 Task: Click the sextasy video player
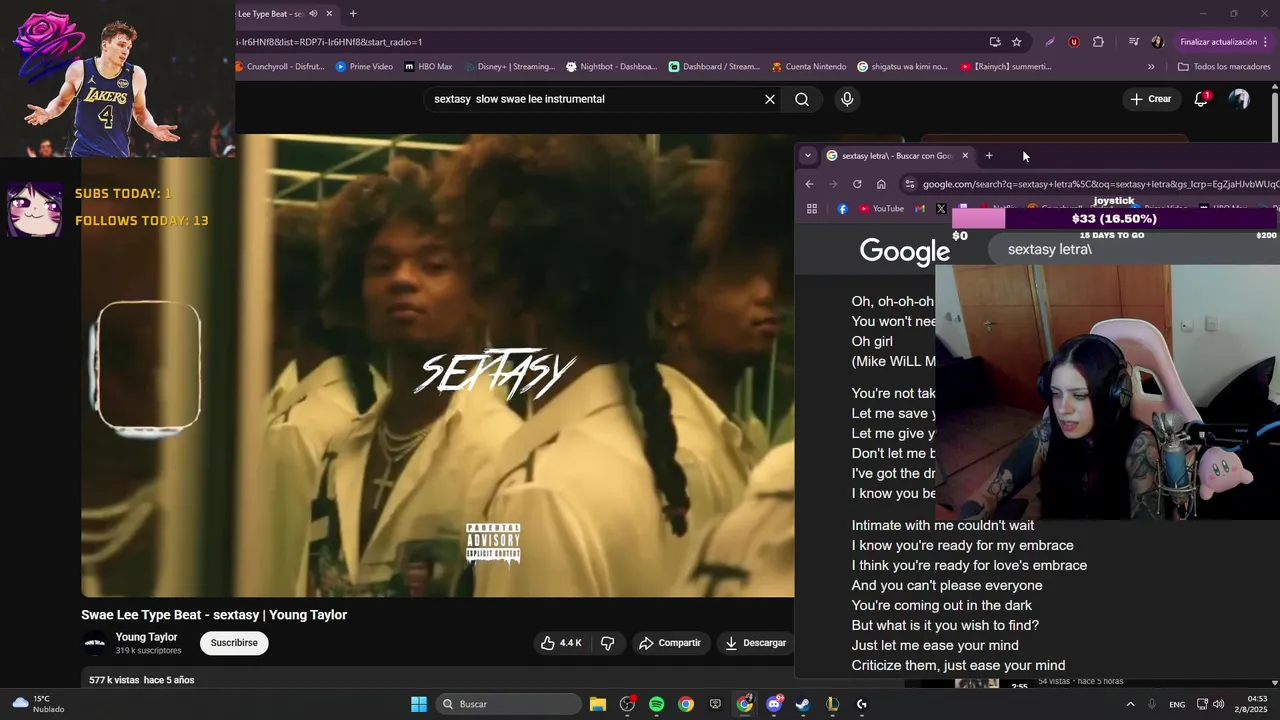(x=438, y=366)
